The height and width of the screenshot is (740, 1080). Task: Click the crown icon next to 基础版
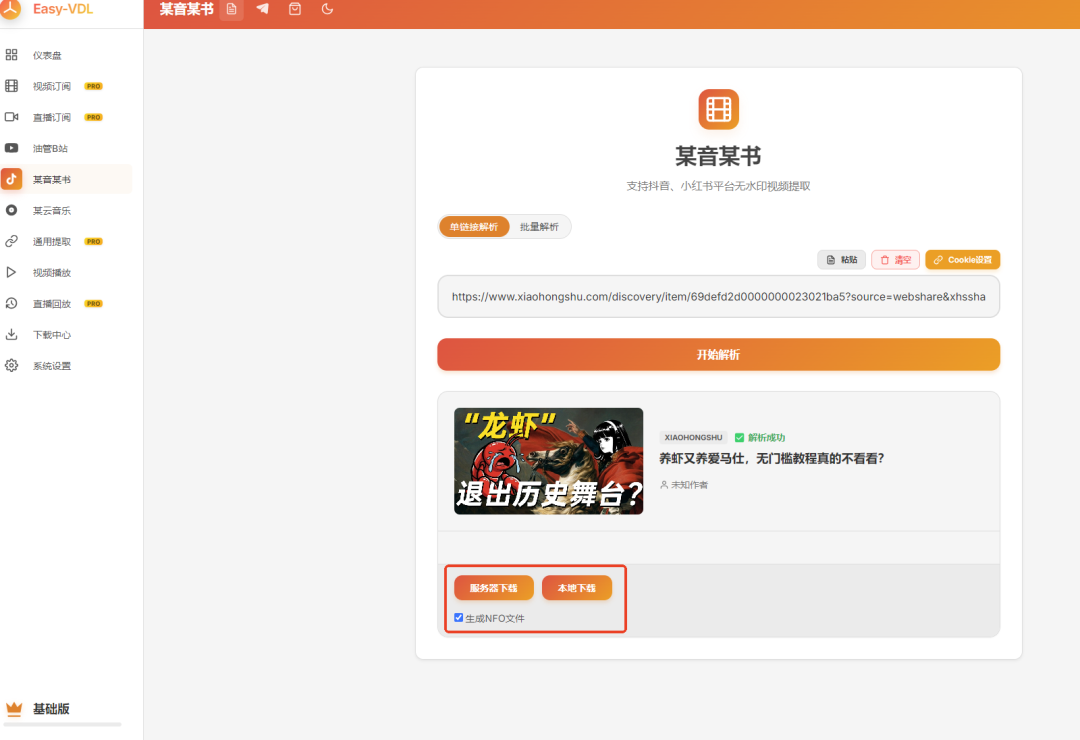(13, 708)
